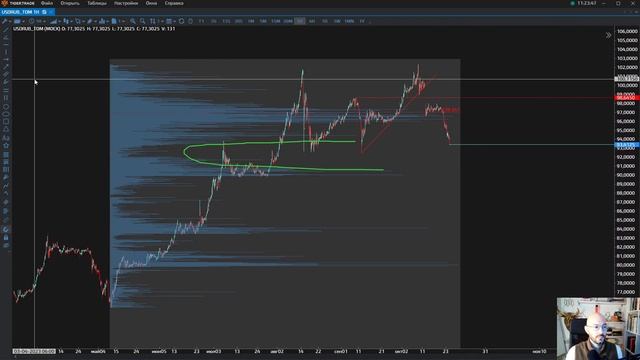Click the 100,0000 price axis value
The image size is (640, 360).
coord(627,85)
